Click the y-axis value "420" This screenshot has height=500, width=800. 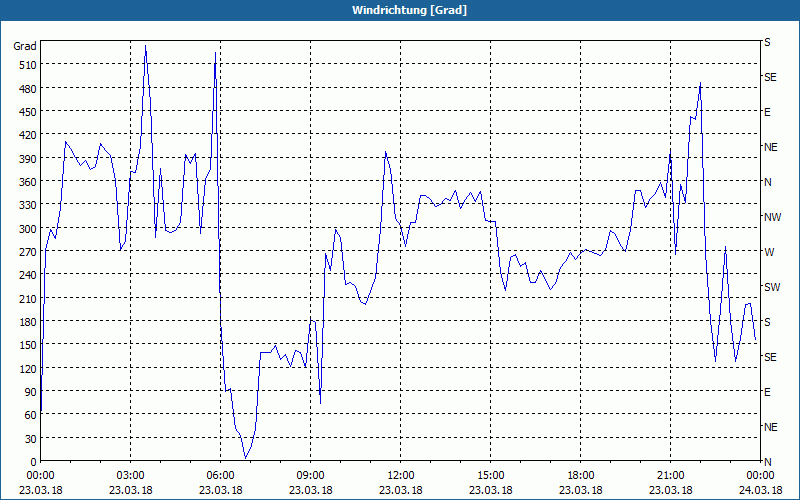pyautogui.click(x=28, y=135)
